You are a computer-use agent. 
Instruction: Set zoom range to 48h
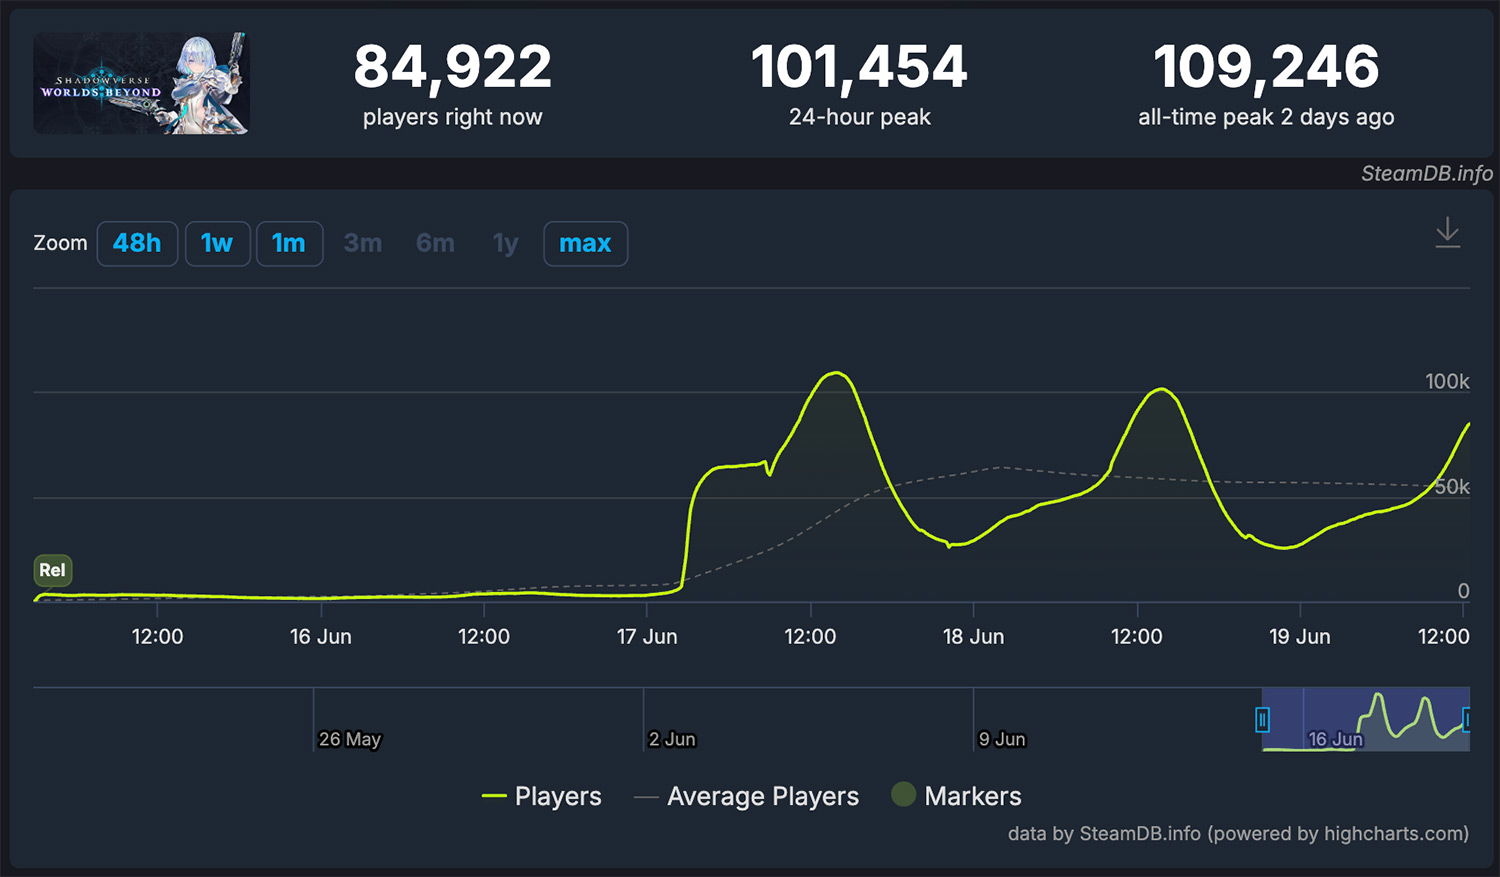tap(137, 244)
